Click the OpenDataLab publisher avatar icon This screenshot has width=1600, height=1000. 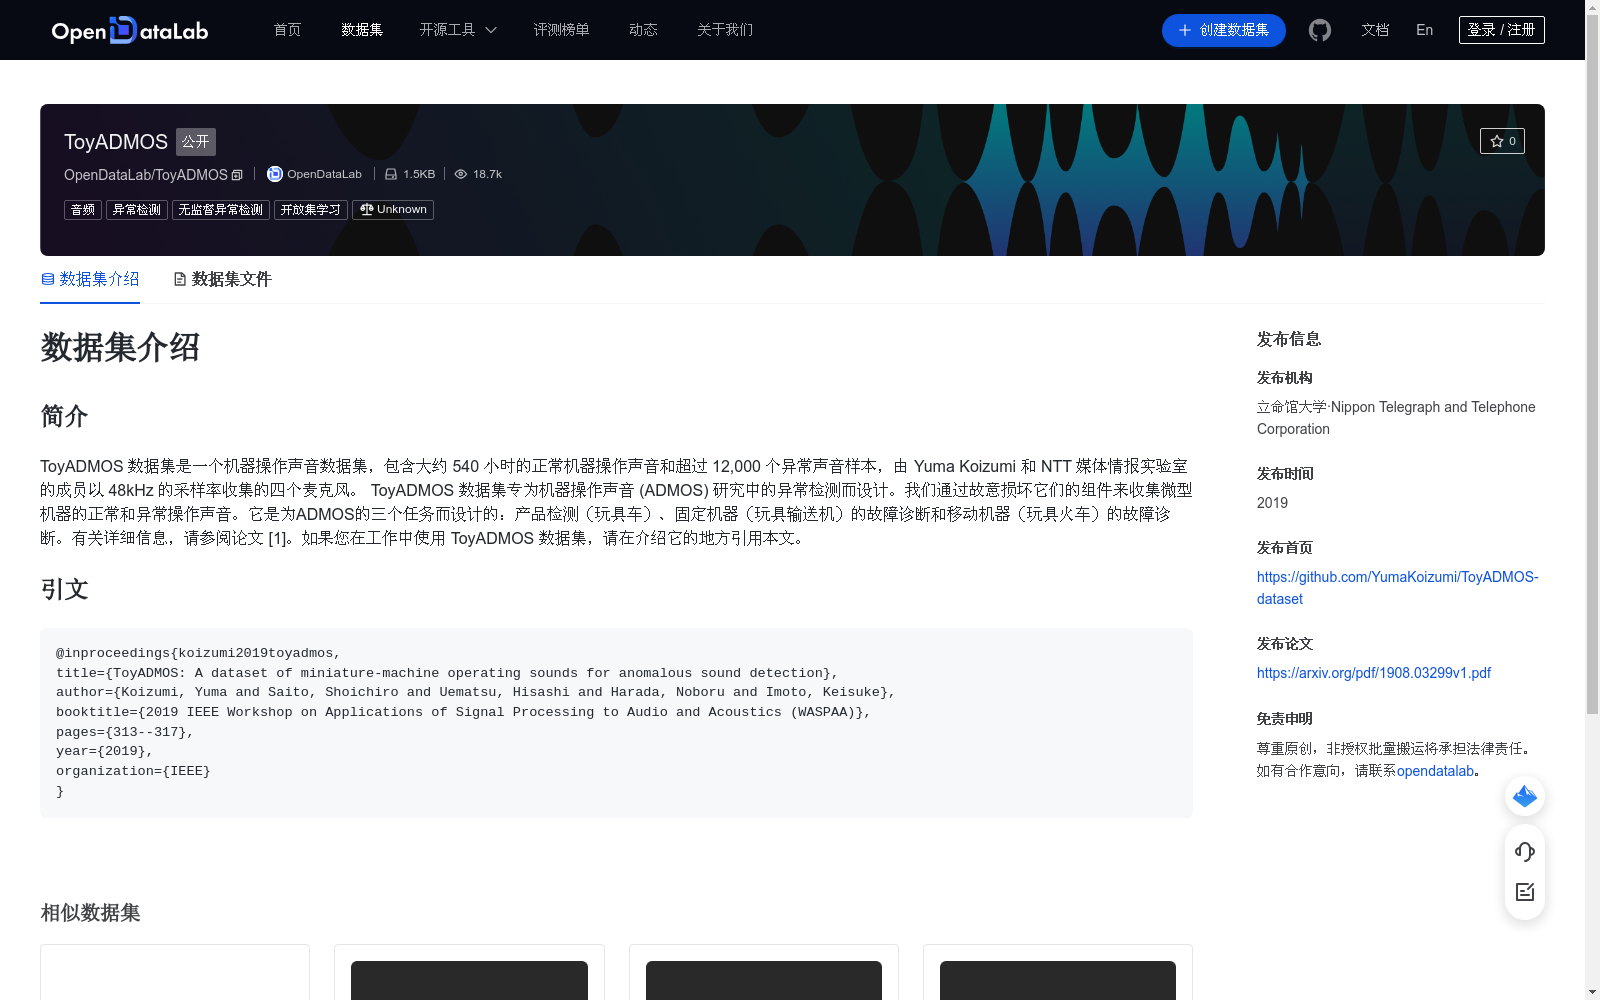(275, 174)
